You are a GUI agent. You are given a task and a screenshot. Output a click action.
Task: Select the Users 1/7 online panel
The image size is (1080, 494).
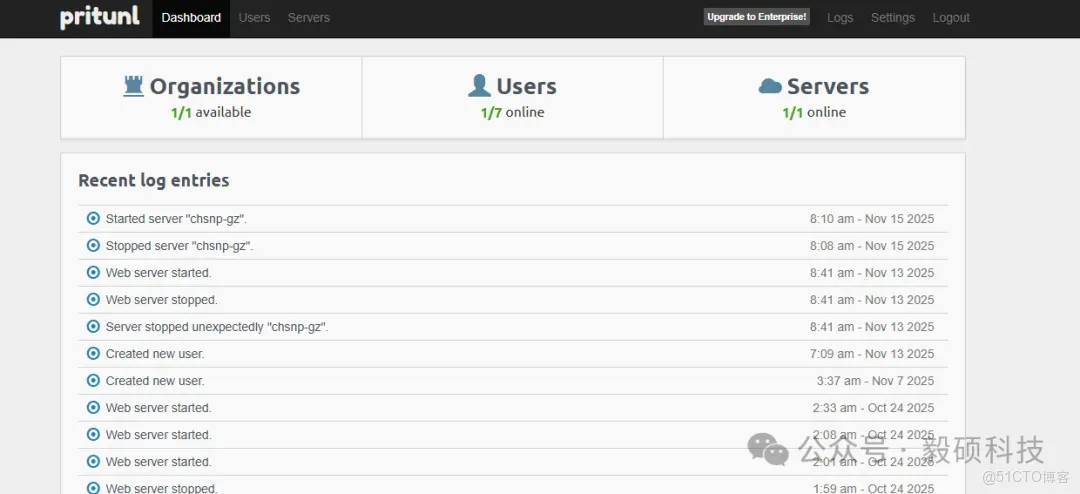[x=512, y=98]
